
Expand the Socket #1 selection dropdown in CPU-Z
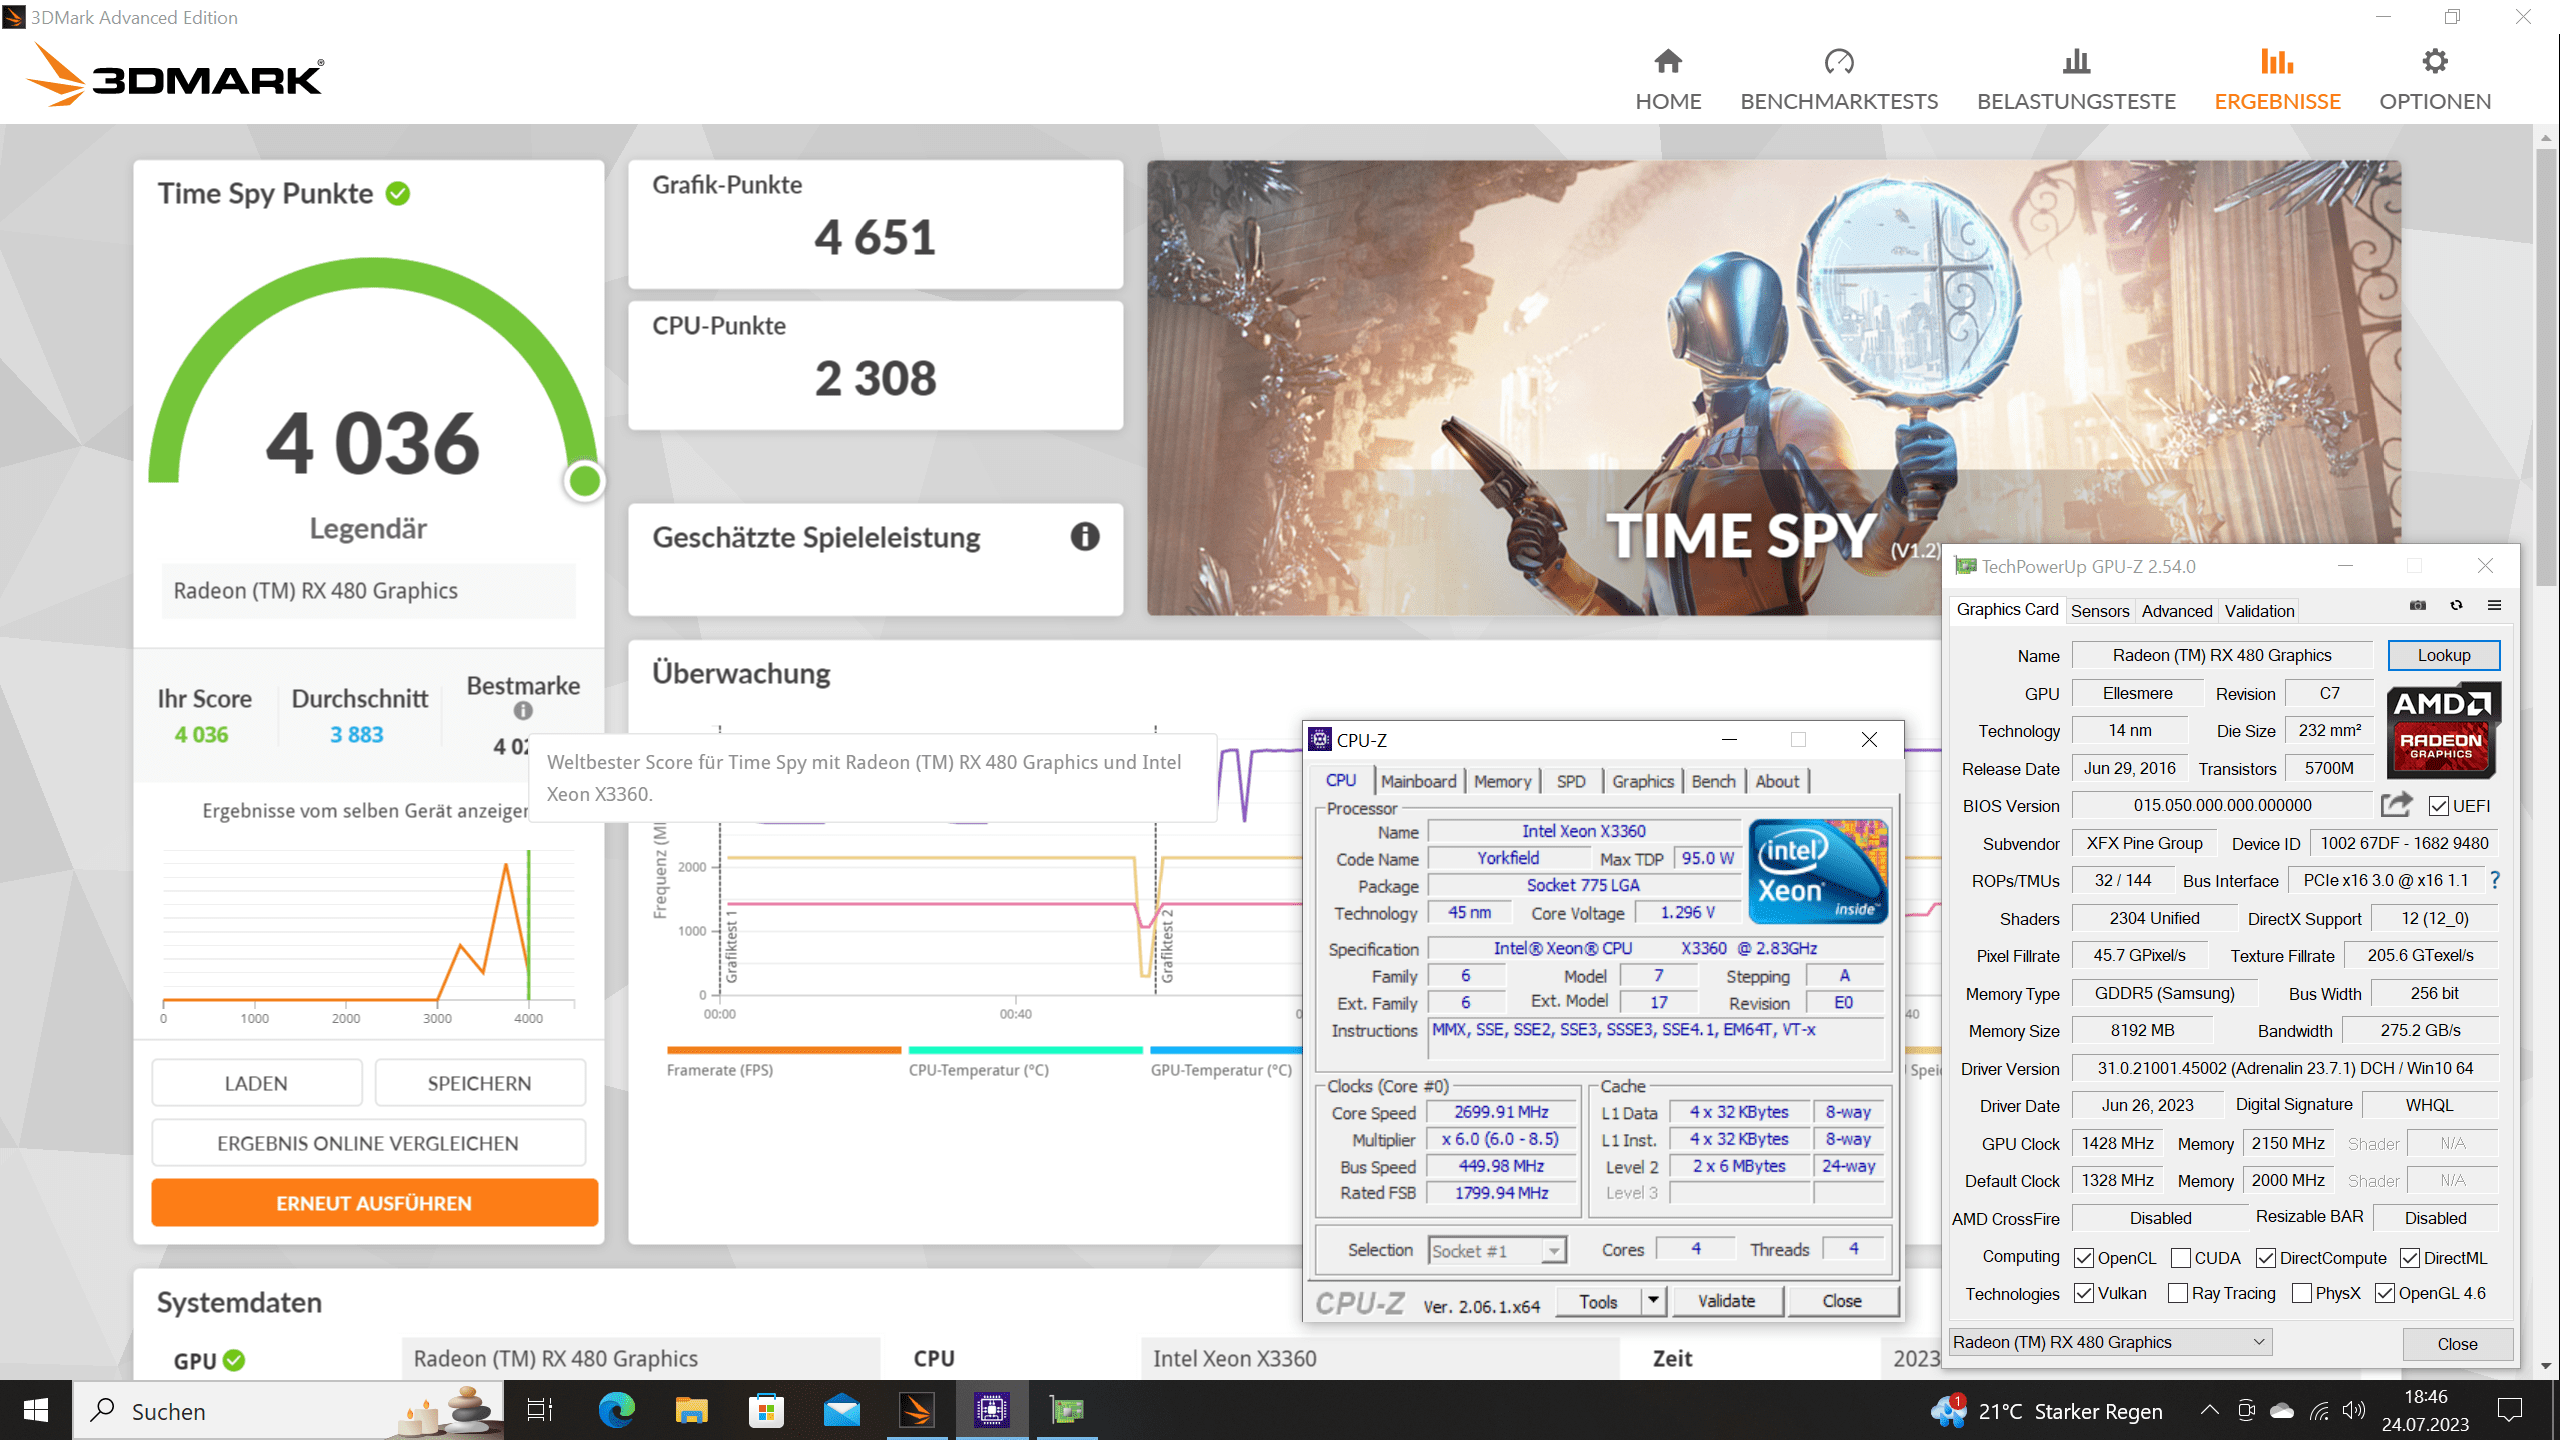click(1553, 1250)
